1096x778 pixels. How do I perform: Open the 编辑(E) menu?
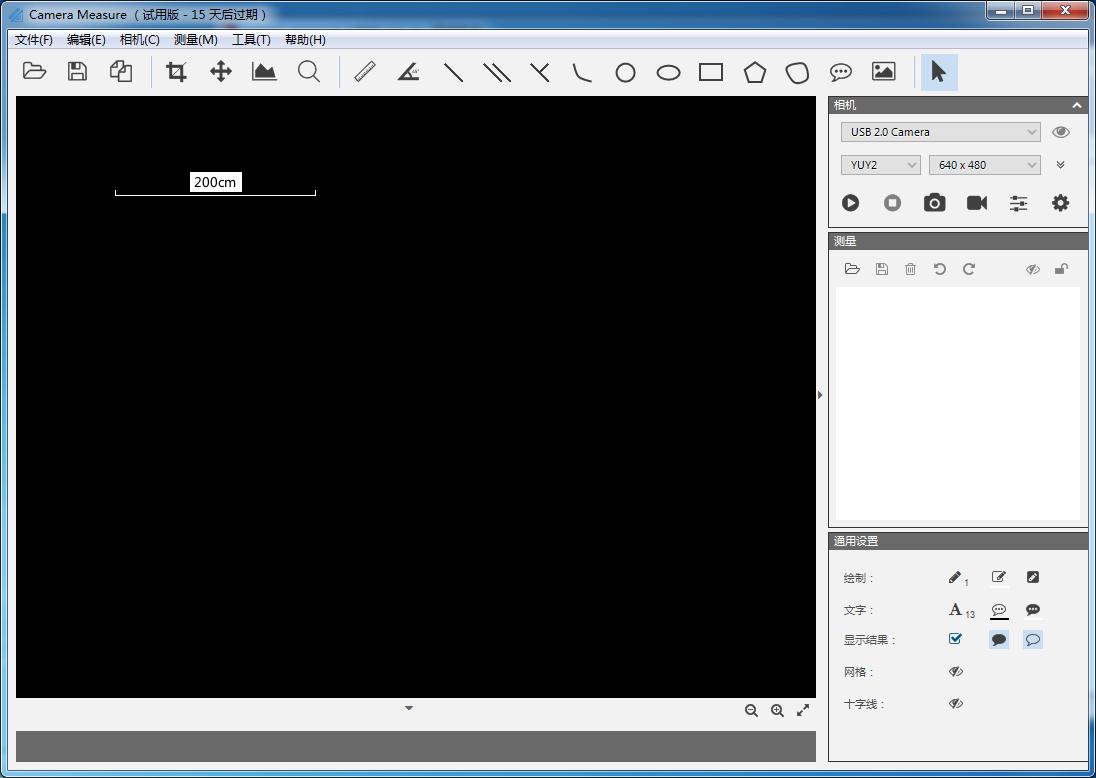tap(86, 40)
